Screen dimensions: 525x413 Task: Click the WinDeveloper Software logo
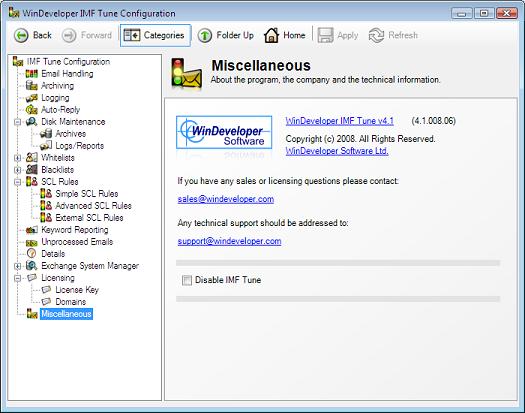click(x=224, y=132)
